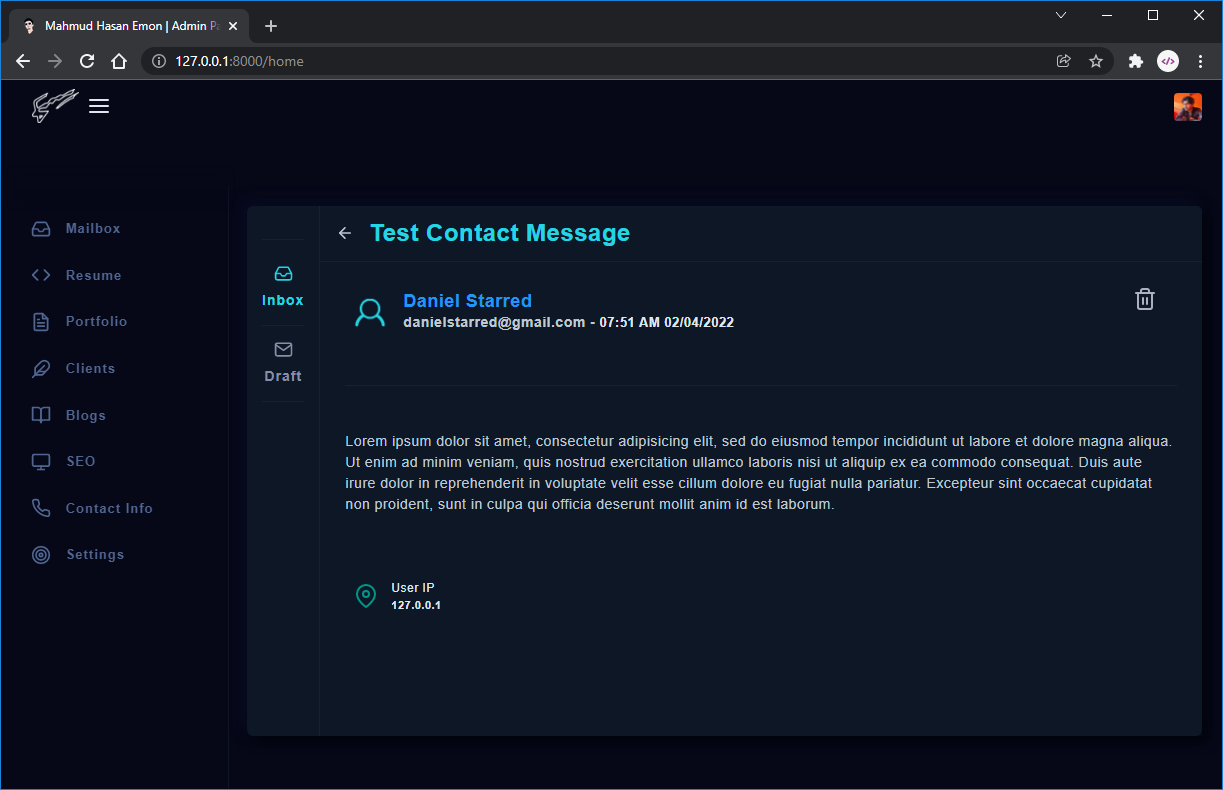Open the Resume menu item
The width and height of the screenshot is (1223, 790).
click(x=94, y=275)
